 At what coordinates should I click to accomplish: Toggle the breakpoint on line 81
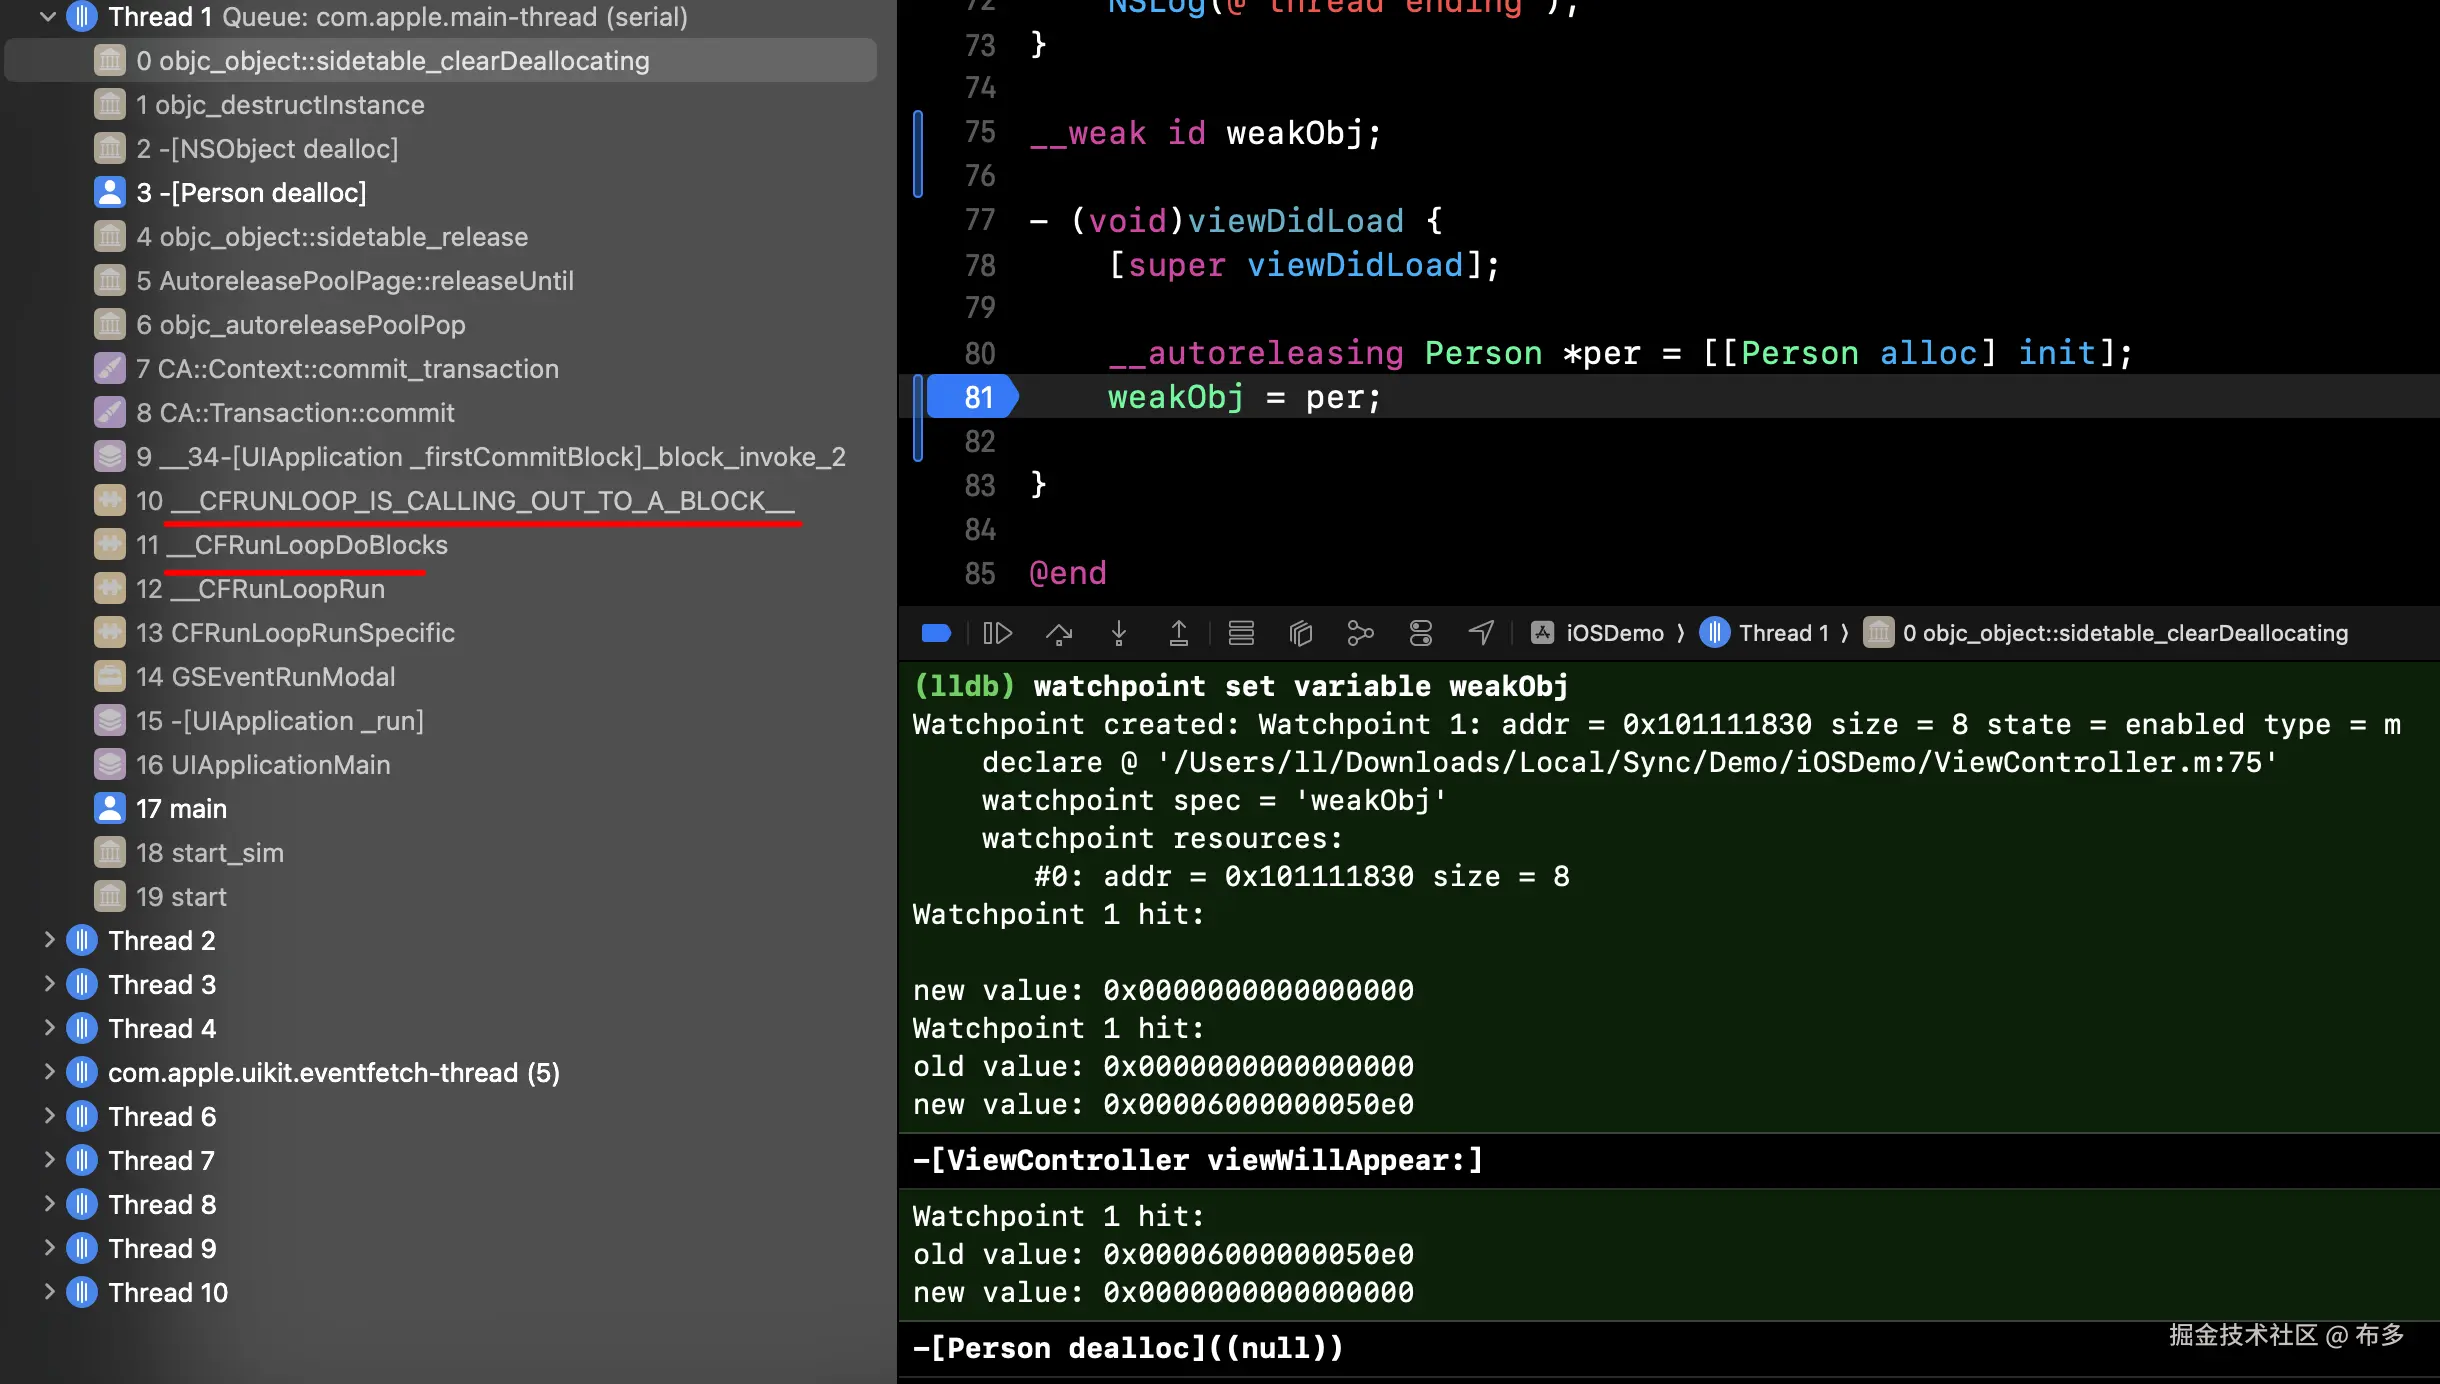tap(972, 398)
